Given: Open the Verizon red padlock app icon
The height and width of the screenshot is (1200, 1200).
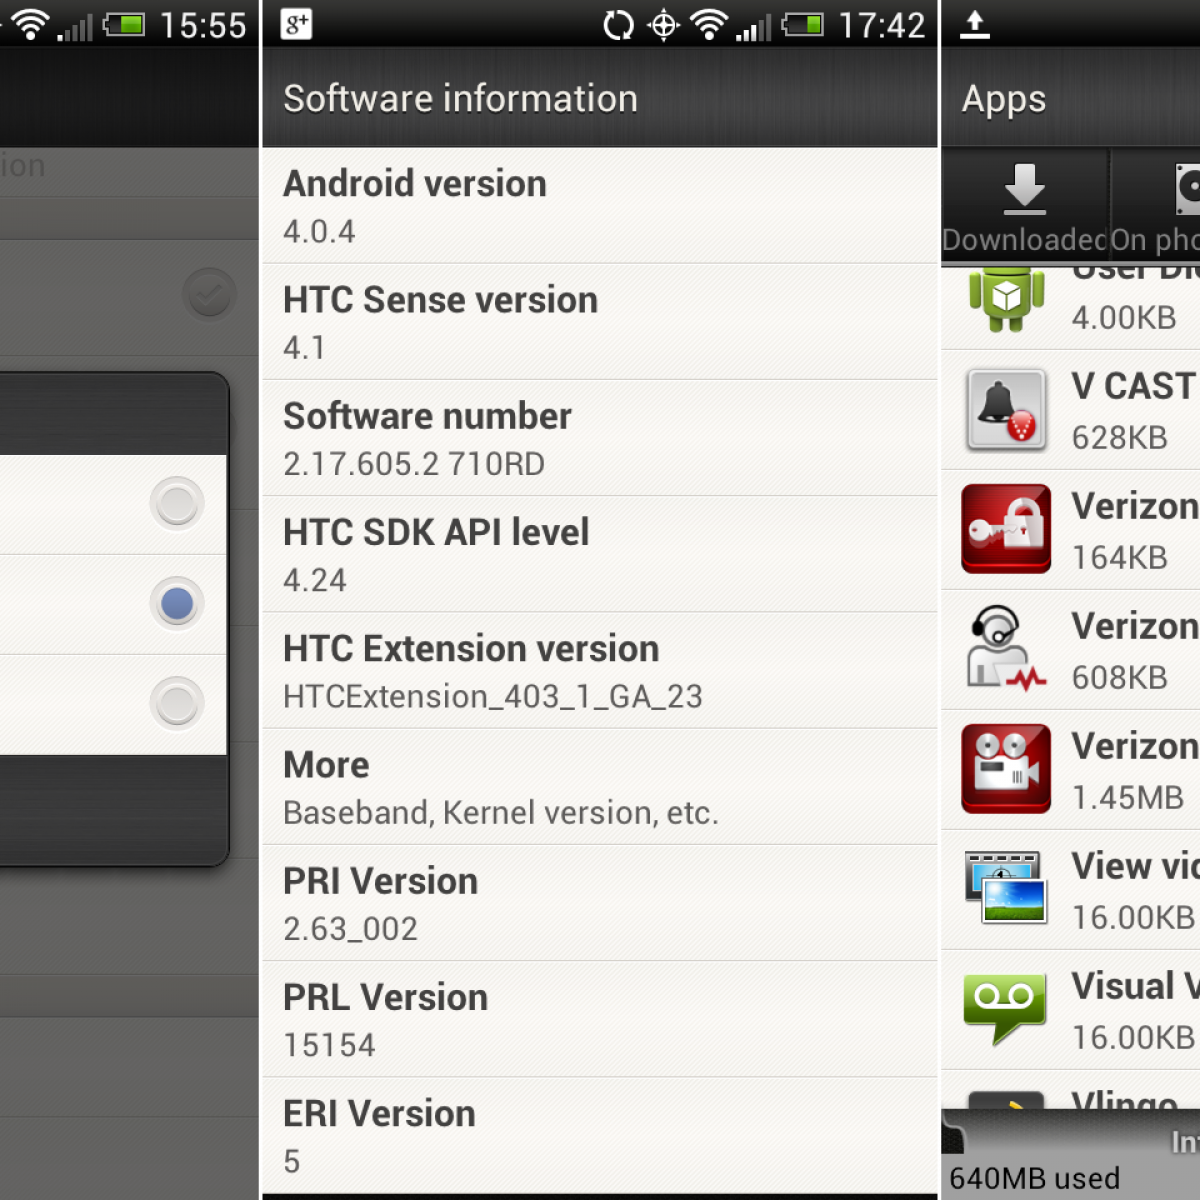Looking at the screenshot, I should [x=1006, y=529].
